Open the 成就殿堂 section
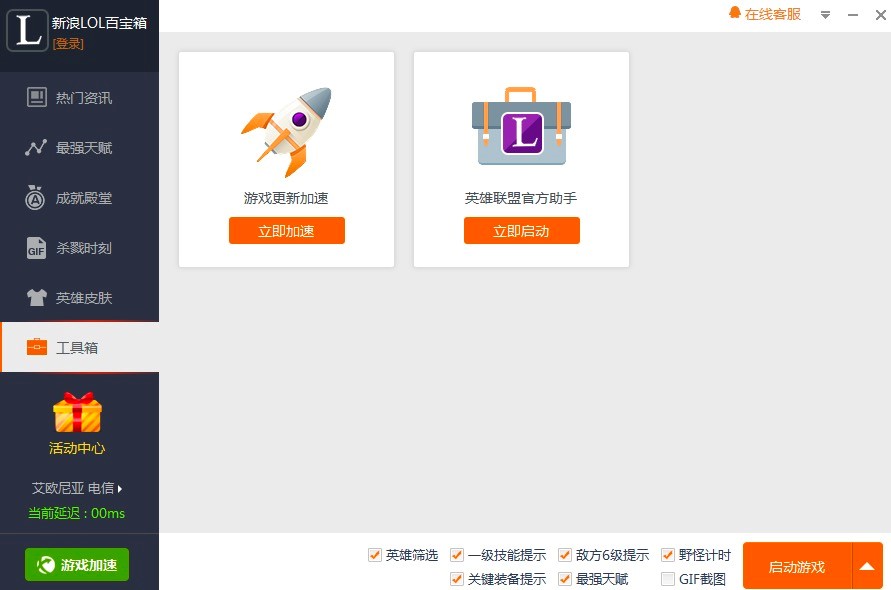 click(x=80, y=198)
